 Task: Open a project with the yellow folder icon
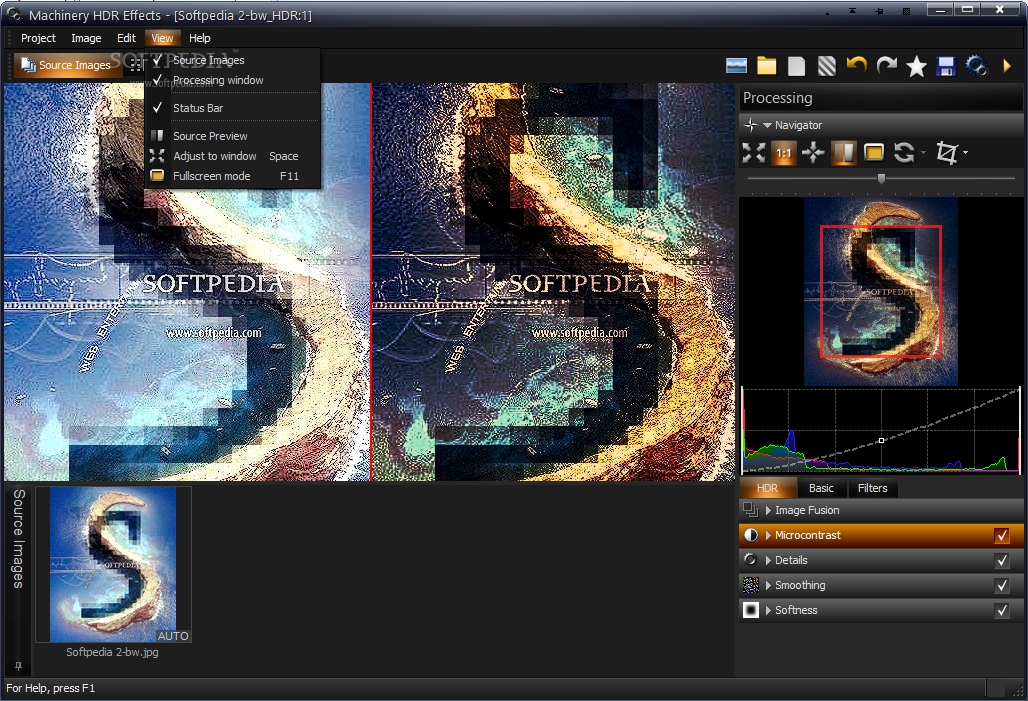pos(766,66)
